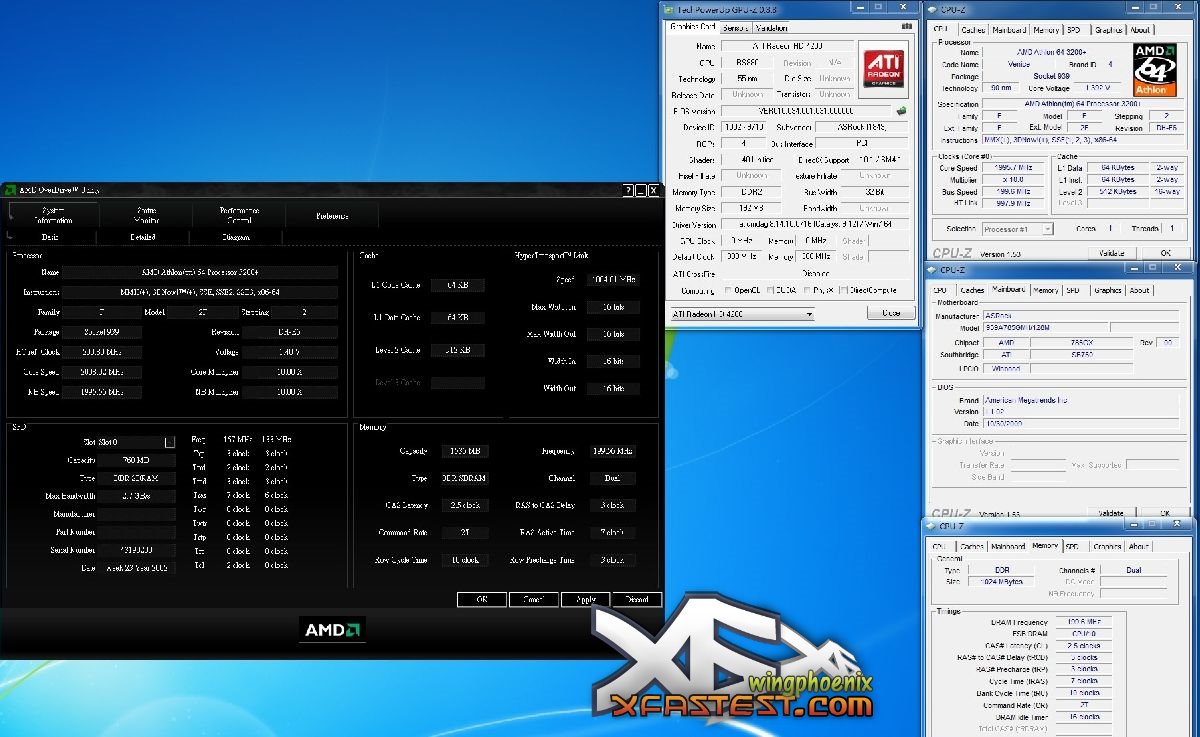Click the GPU-Z title bar app icon
Screen dimensions: 1200x737
(x=670, y=9)
